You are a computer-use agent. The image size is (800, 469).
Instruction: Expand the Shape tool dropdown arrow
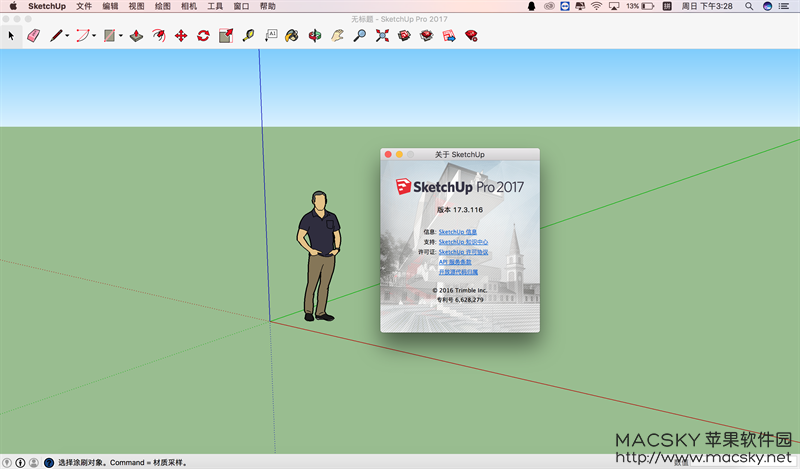(x=120, y=36)
